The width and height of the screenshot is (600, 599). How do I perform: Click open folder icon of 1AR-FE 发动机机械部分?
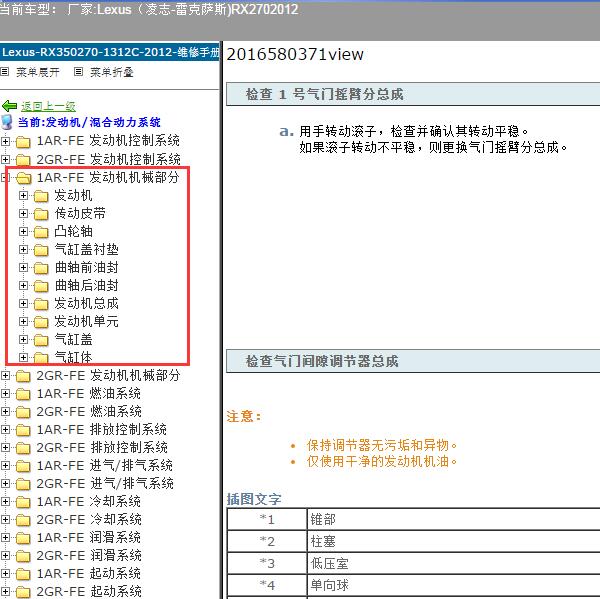(x=24, y=178)
